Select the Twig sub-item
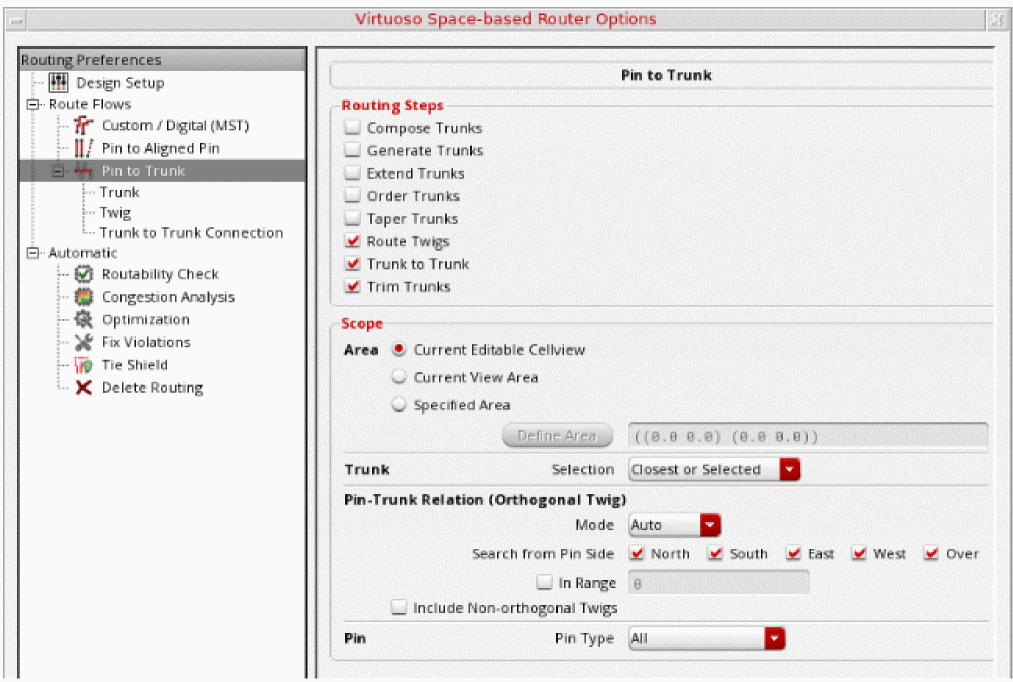Screen dimensions: 1013x682 click(116, 212)
